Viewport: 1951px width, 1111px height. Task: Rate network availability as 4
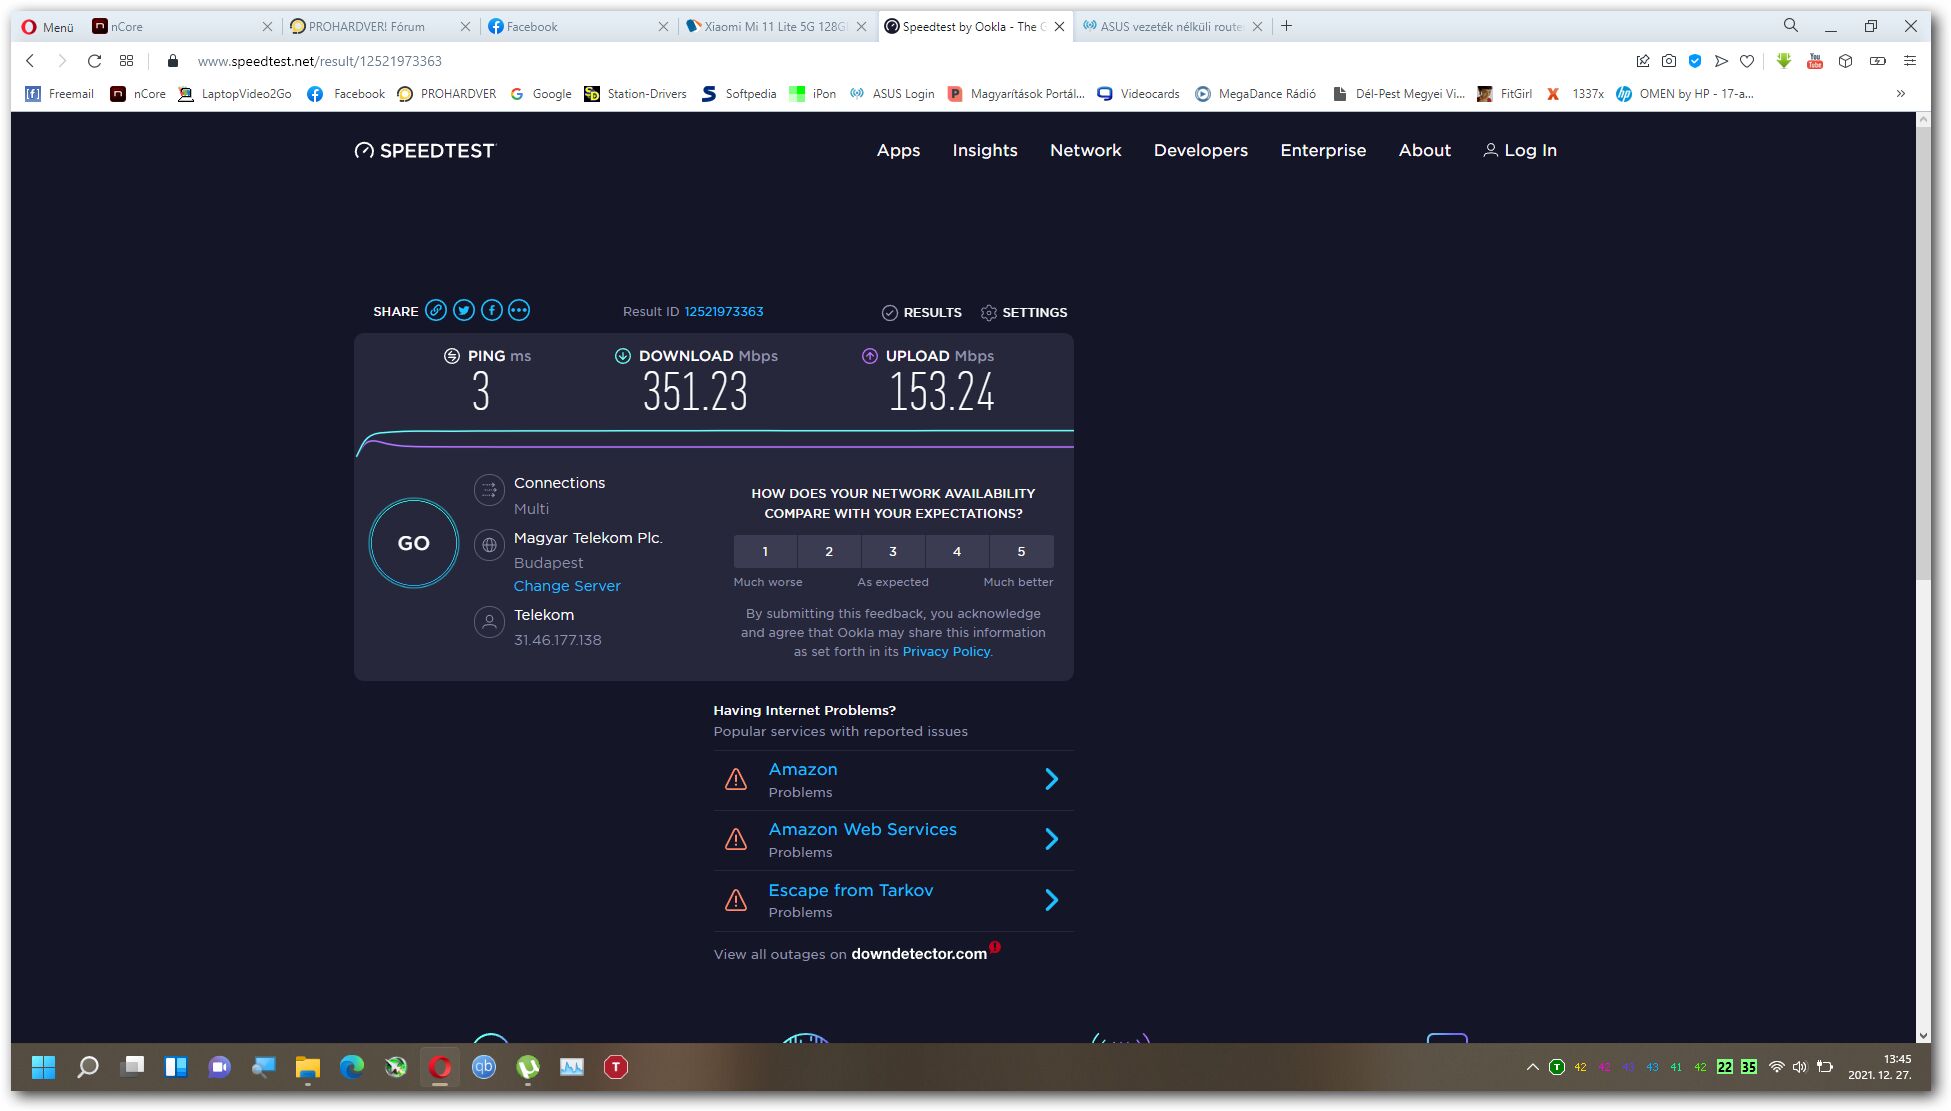(957, 551)
